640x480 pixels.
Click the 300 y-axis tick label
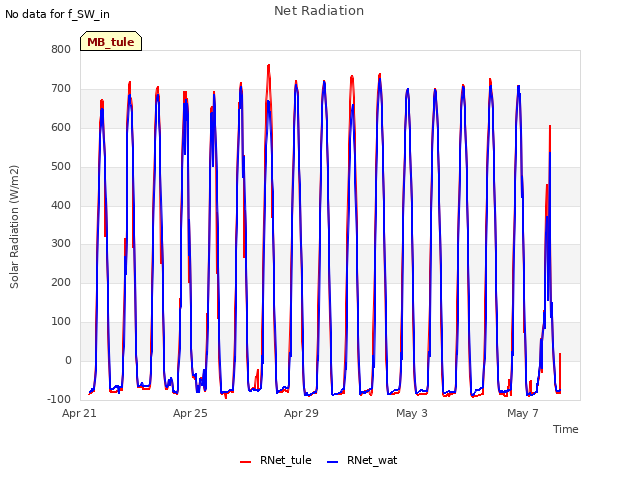(x=61, y=243)
